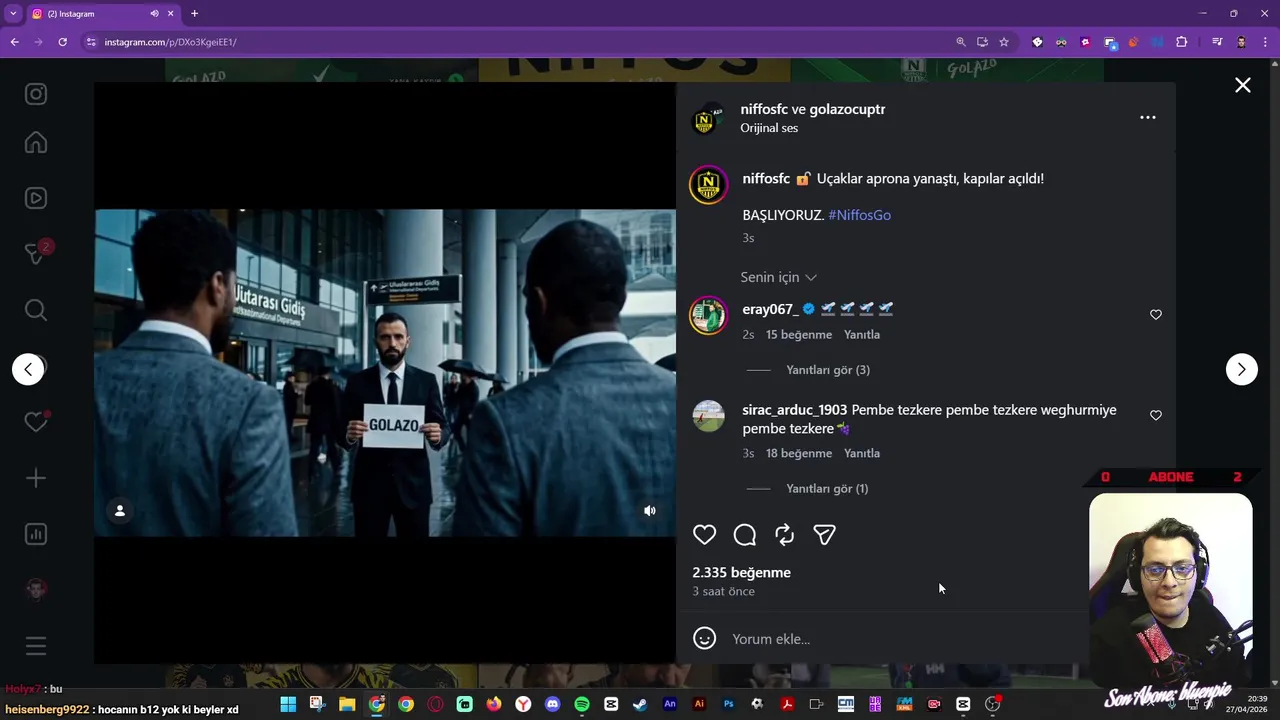1280x720 pixels.
Task: Open Instagram search from sidebar
Action: [36, 310]
